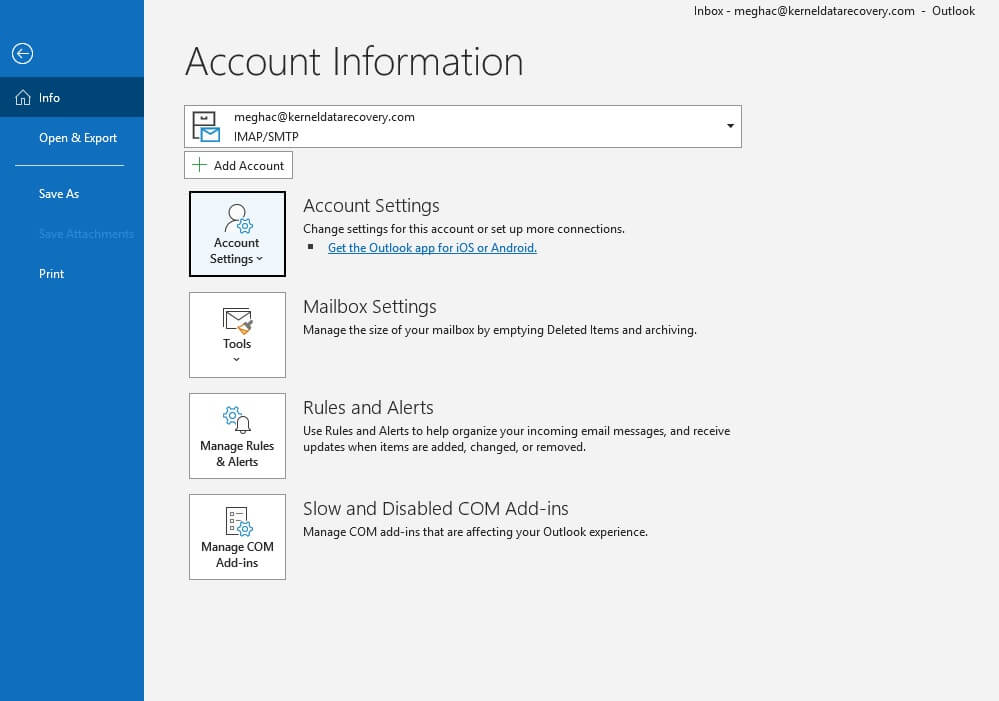Click the Add Account button
Viewport: 999px width, 701px height.
click(238, 166)
